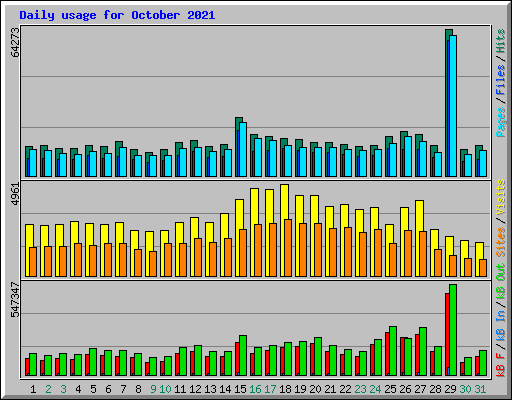Click day label 2 on the axis

pyautogui.click(x=48, y=389)
